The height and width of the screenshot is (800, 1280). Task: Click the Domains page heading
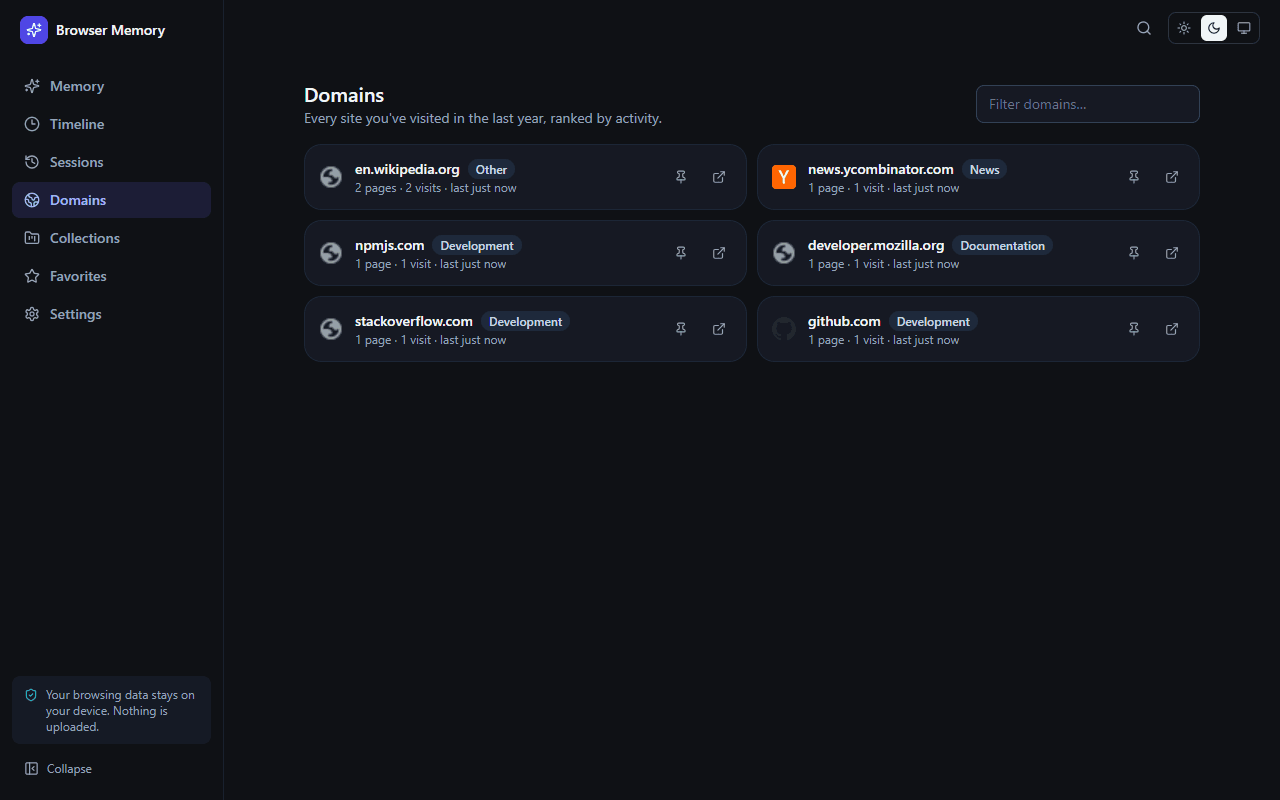click(x=344, y=95)
